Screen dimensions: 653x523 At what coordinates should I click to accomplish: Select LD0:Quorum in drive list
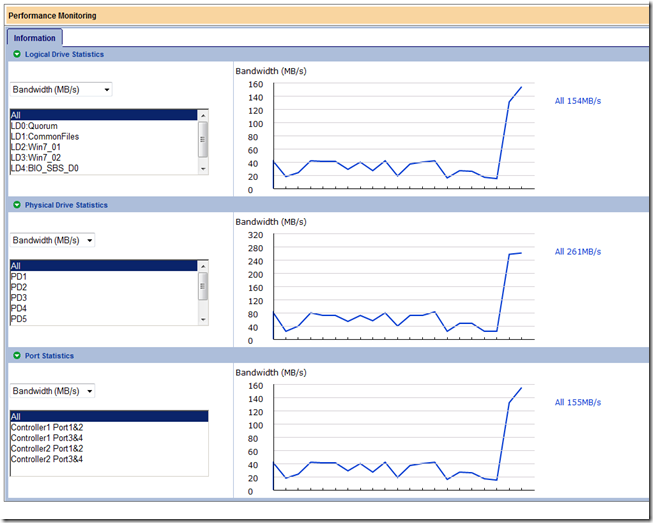104,126
